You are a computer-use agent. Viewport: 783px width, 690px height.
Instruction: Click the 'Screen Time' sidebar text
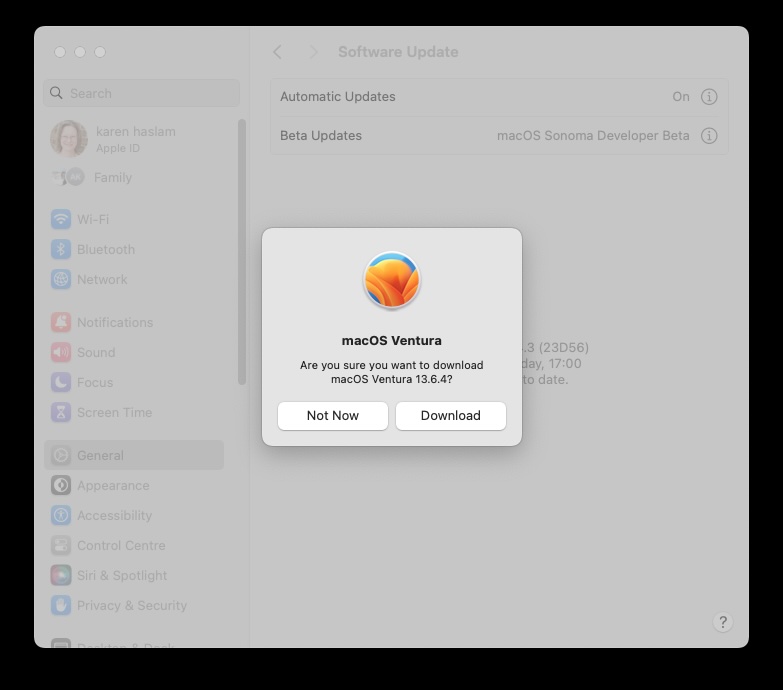(114, 412)
